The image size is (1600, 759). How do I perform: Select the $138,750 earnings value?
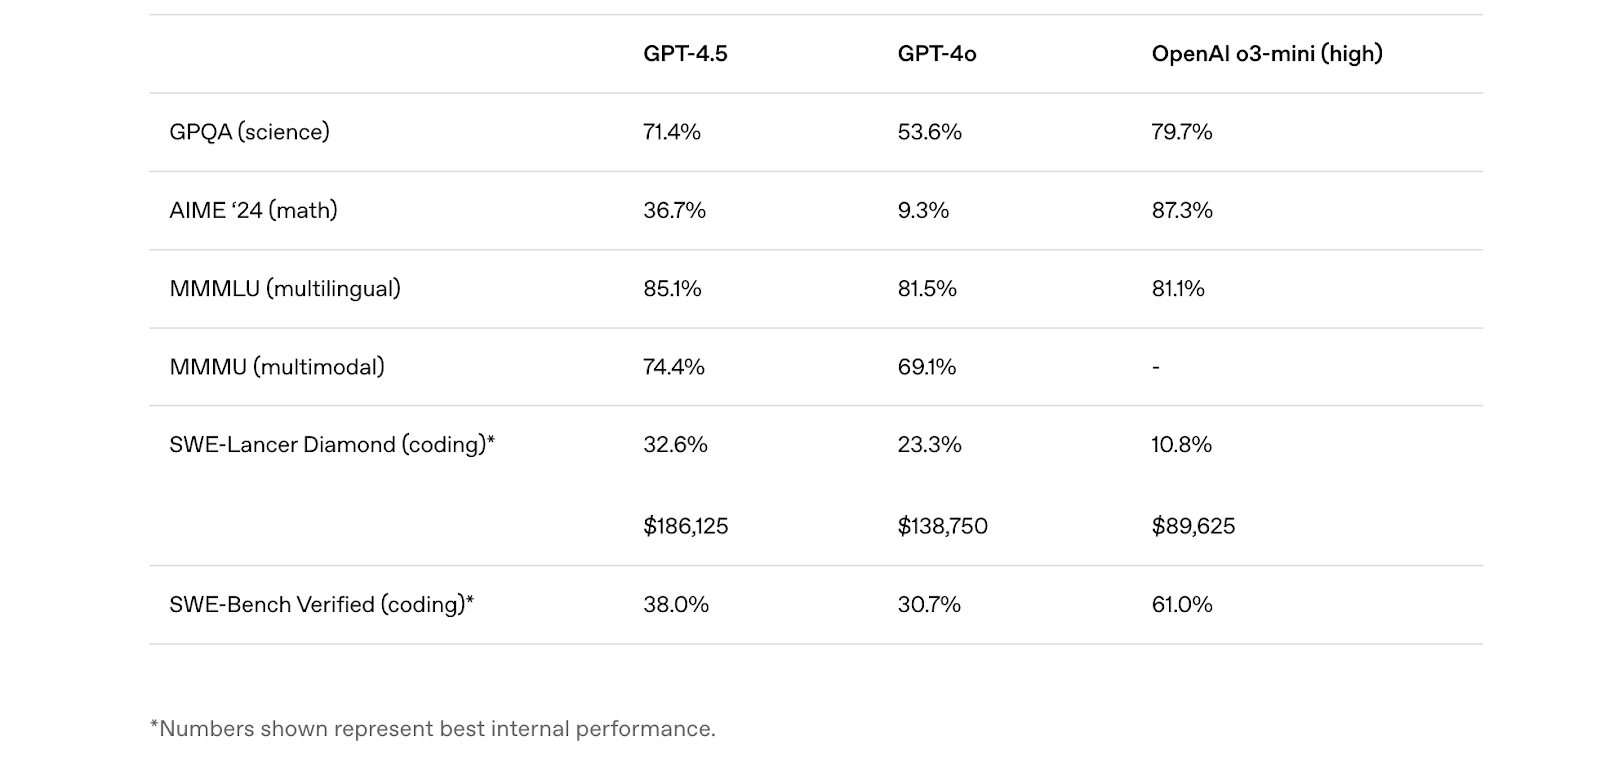(942, 526)
